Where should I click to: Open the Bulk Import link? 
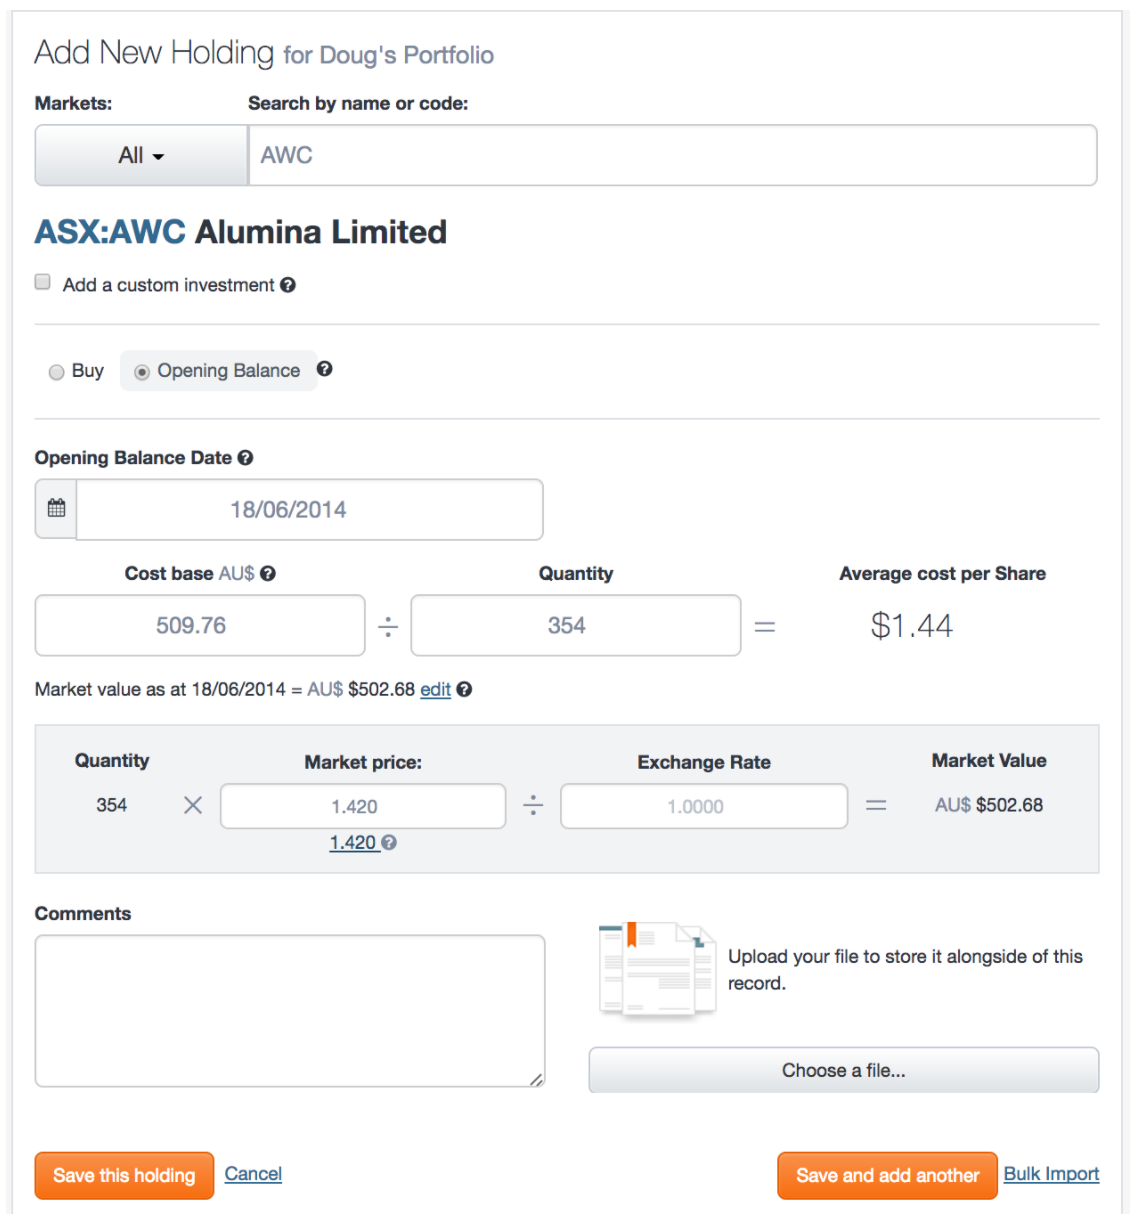pyautogui.click(x=1051, y=1173)
